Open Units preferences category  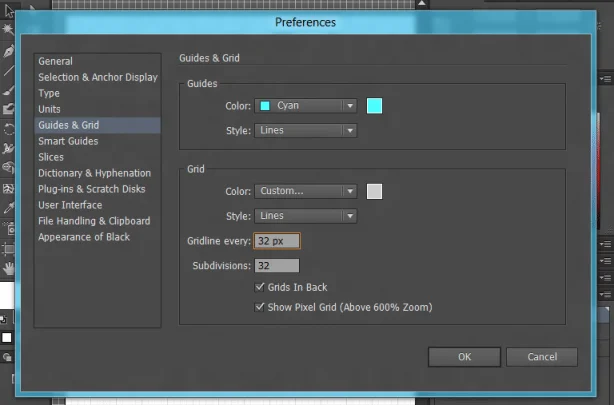click(98, 109)
